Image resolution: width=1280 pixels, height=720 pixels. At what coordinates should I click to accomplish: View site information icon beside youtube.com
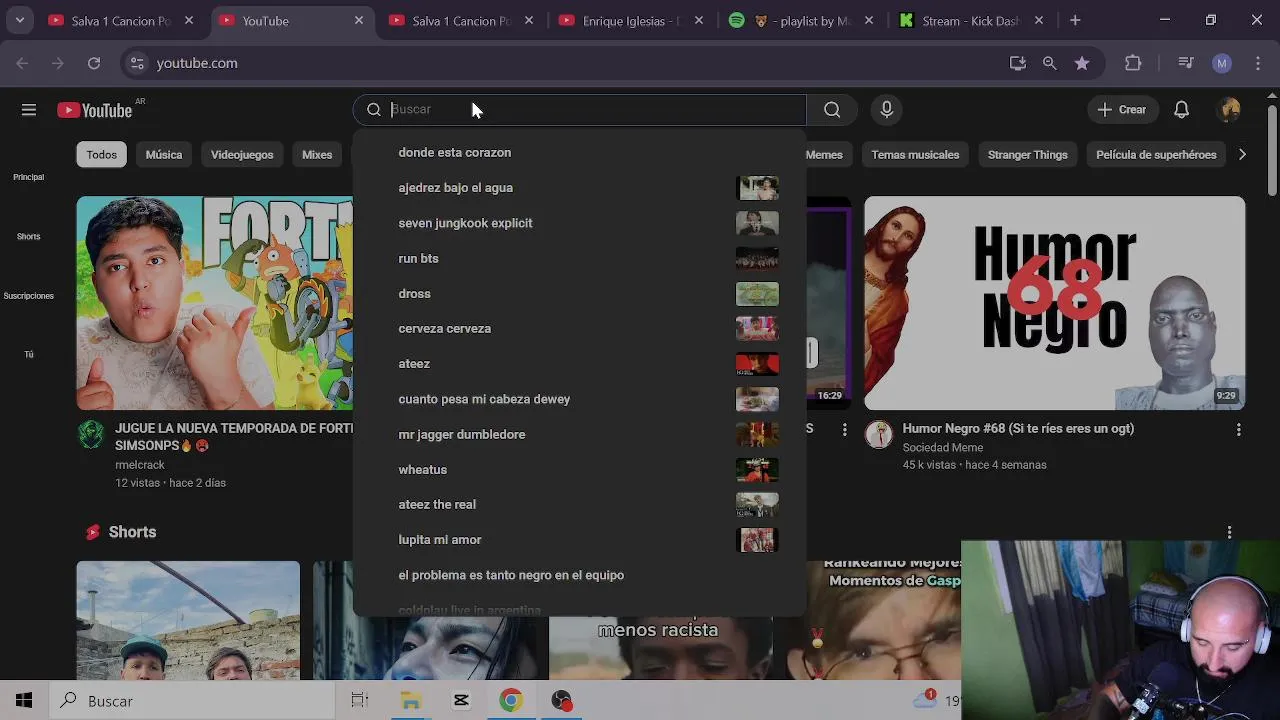pos(137,63)
